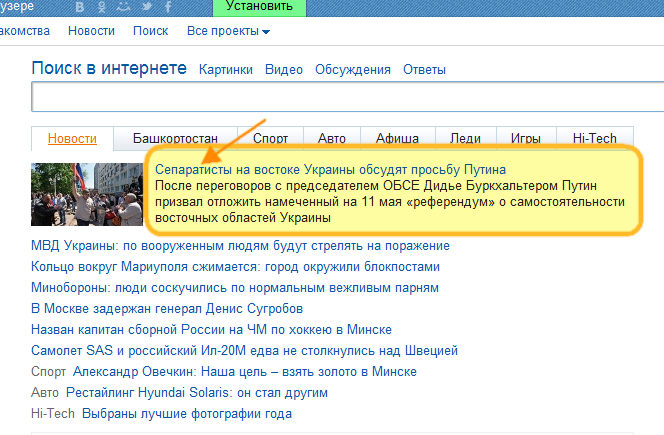Click the VKontakte share icon
The image size is (664, 435).
[80, 7]
